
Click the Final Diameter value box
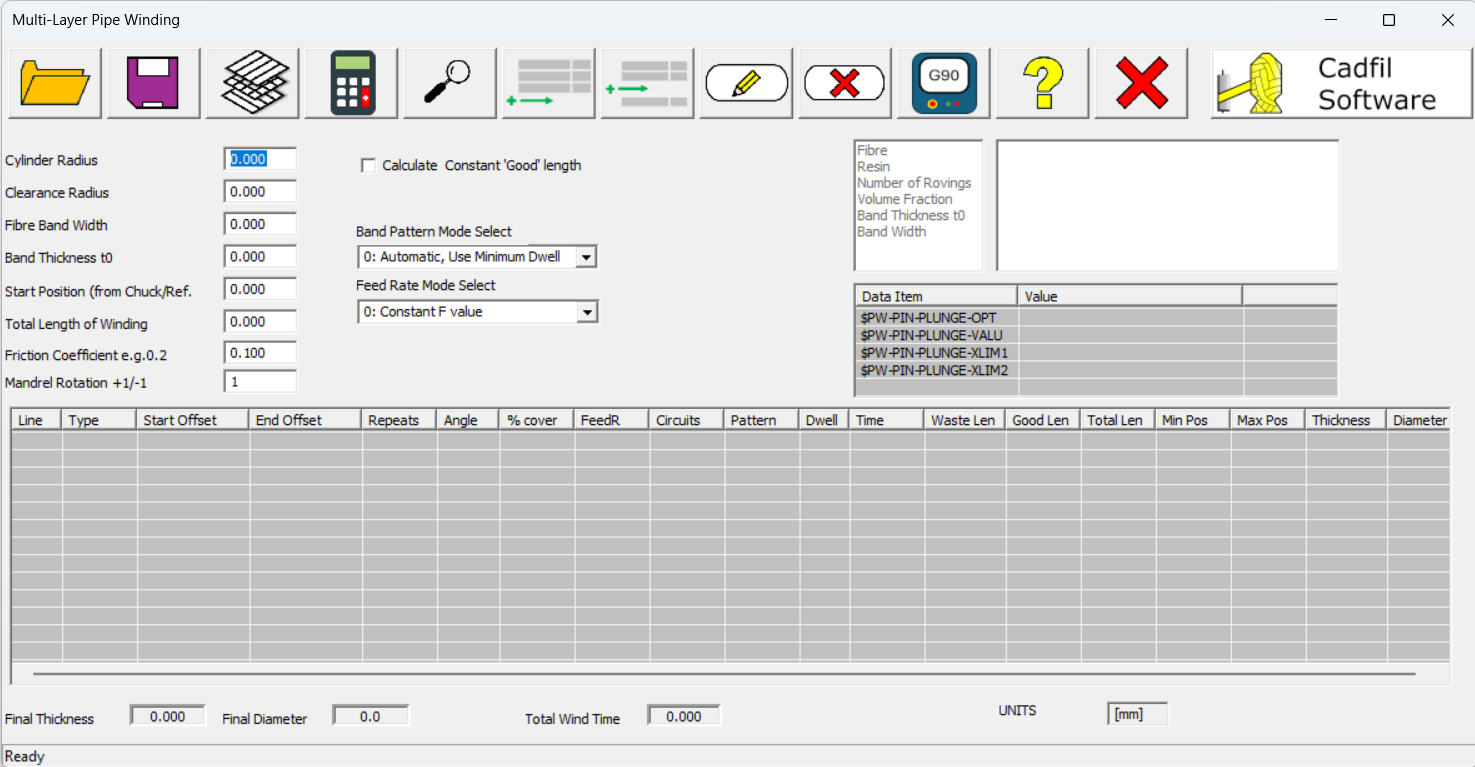[370, 716]
